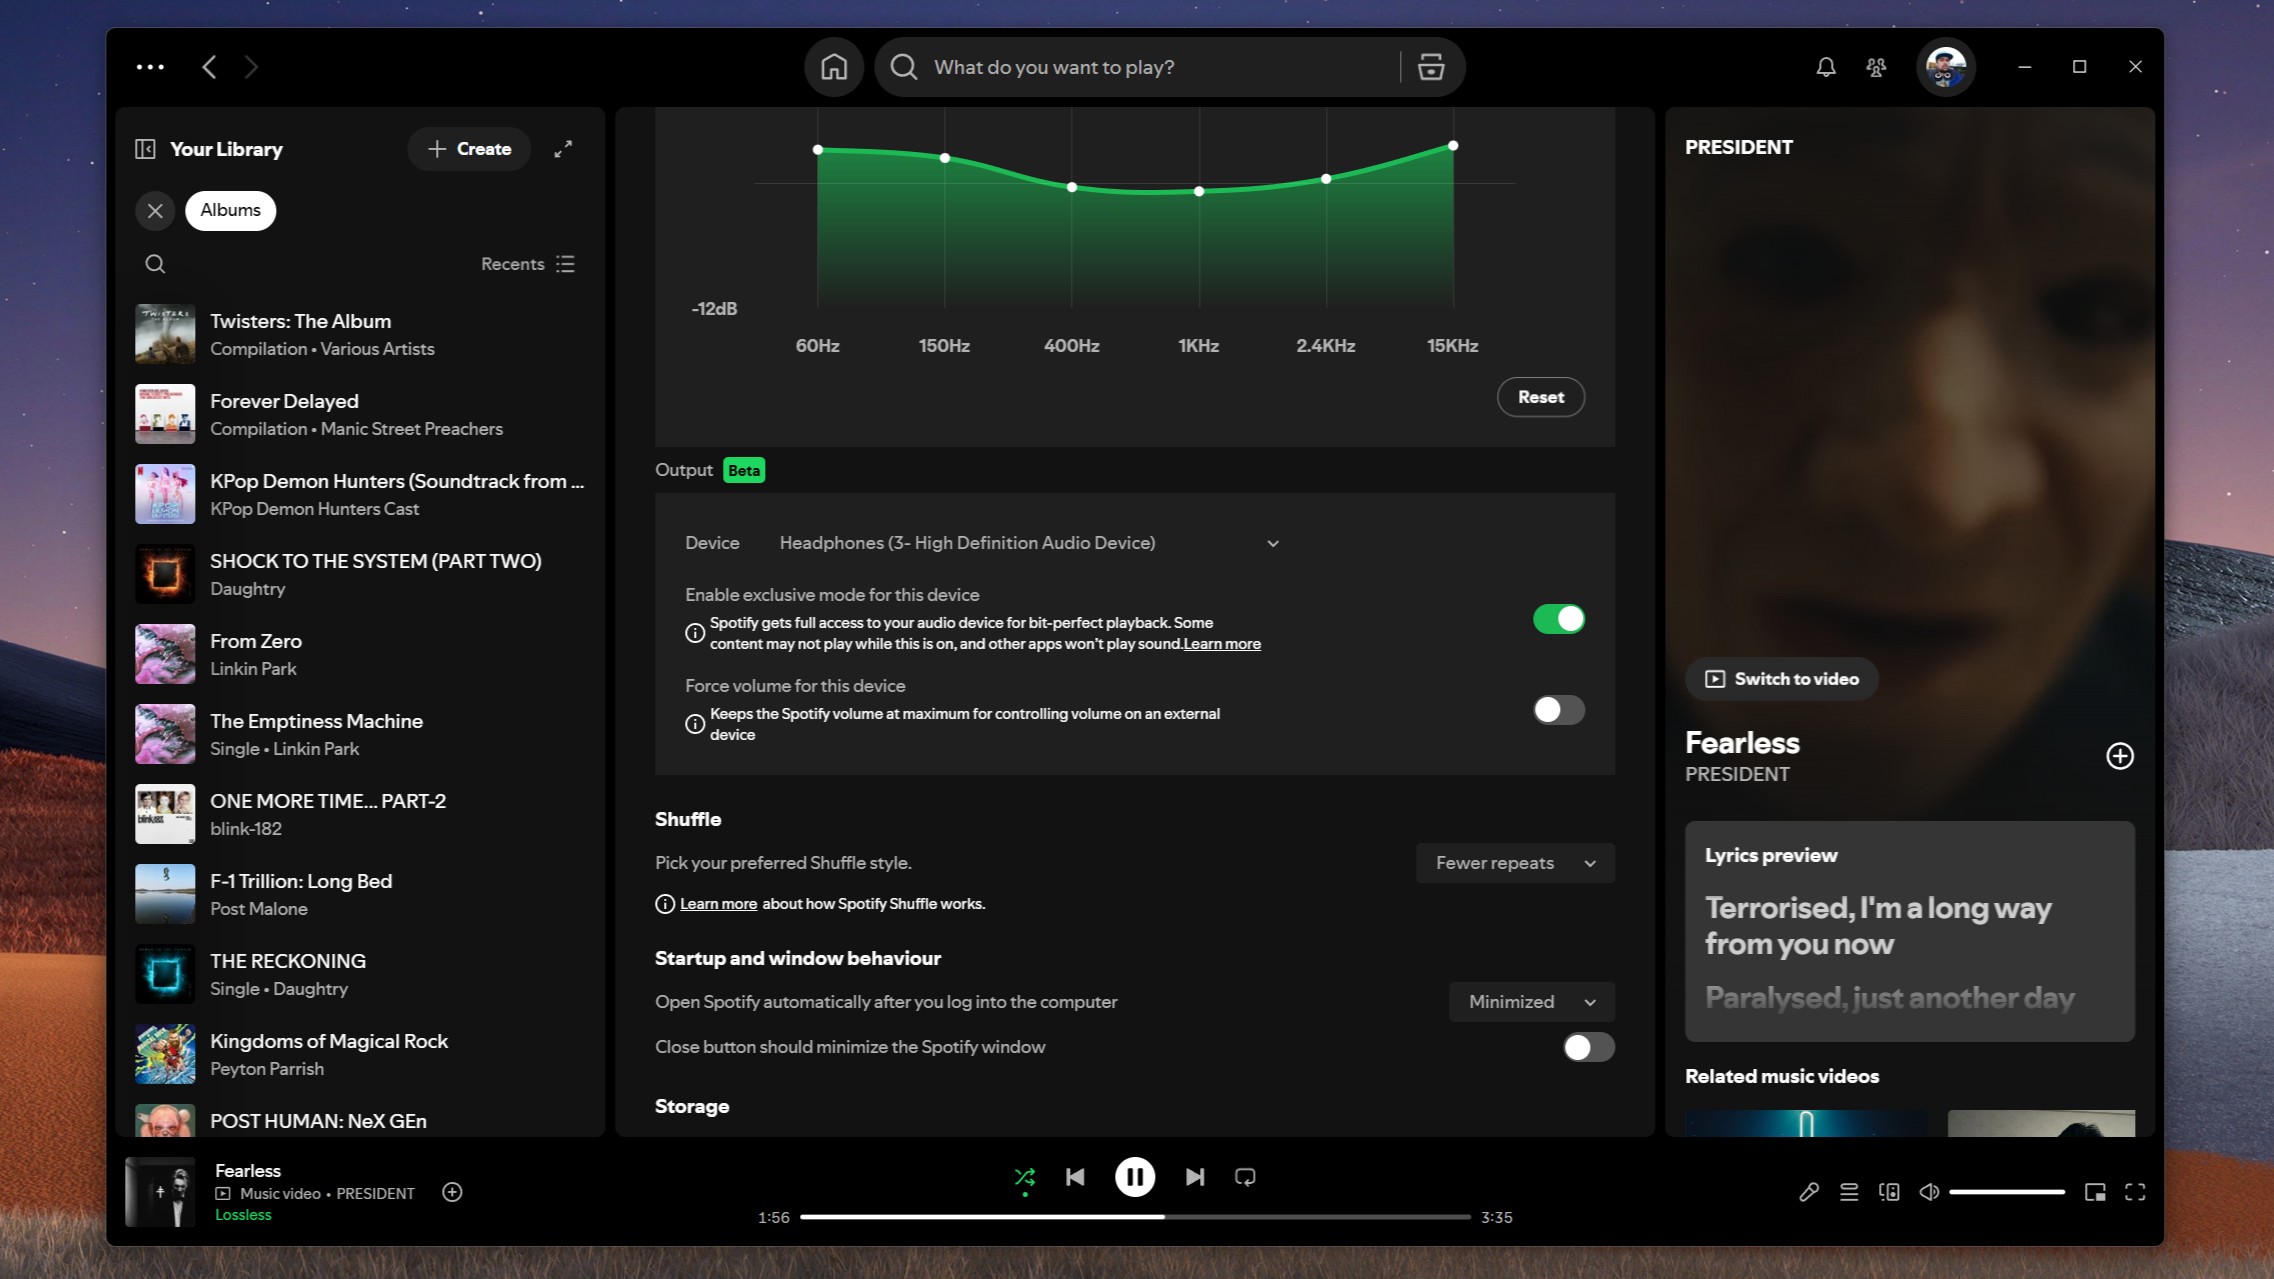Enter the miniplayer mode

click(2097, 1192)
